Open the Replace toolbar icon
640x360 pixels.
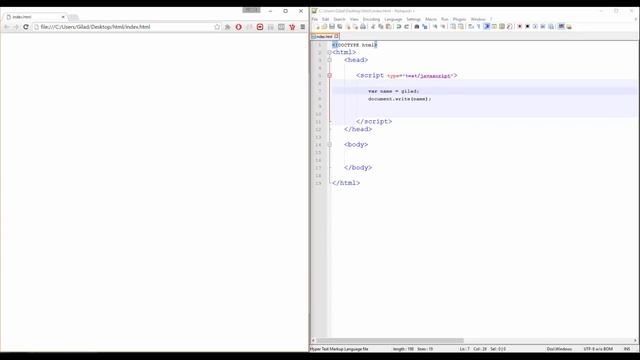coord(424,27)
